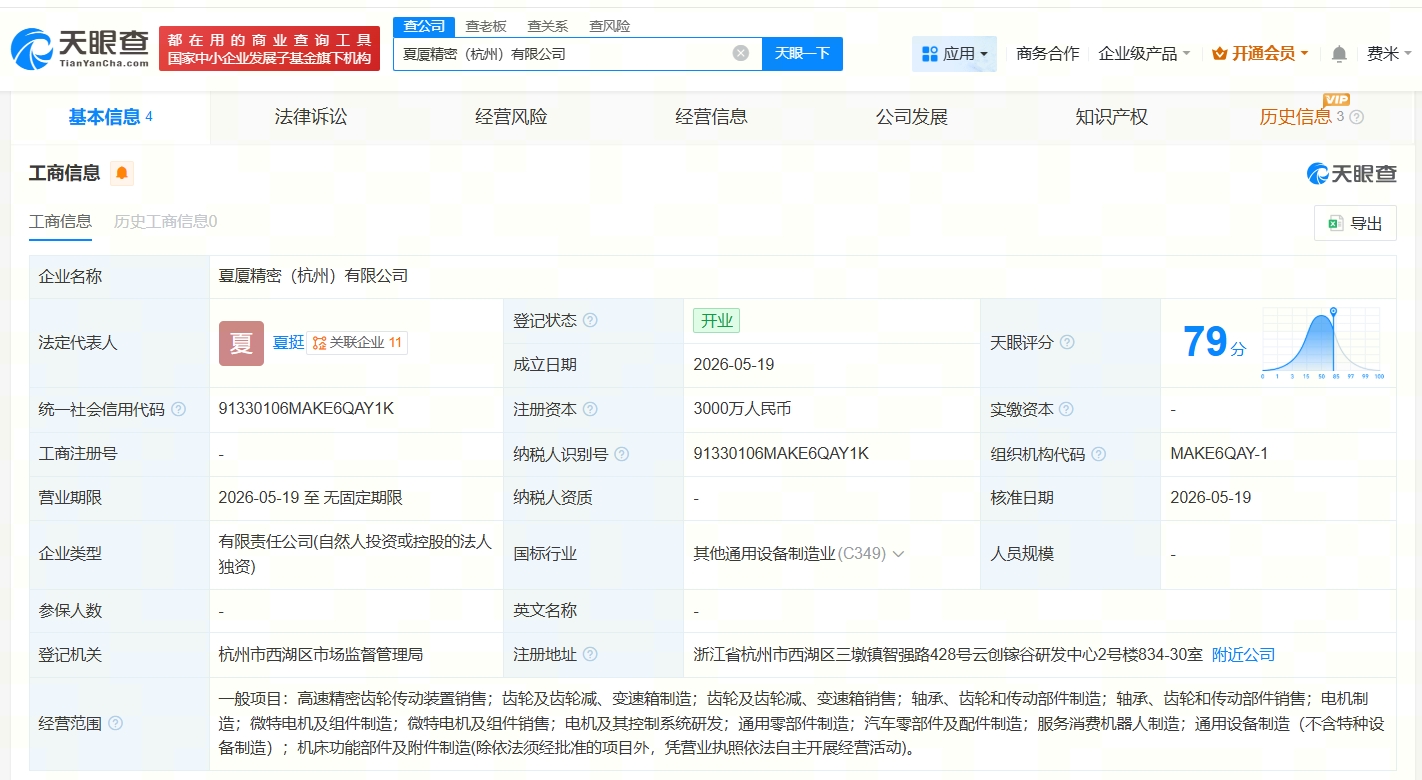This screenshot has height=780, width=1422.
Task: Click the help icon next to 经营范围
Action: pyautogui.click(x=115, y=723)
